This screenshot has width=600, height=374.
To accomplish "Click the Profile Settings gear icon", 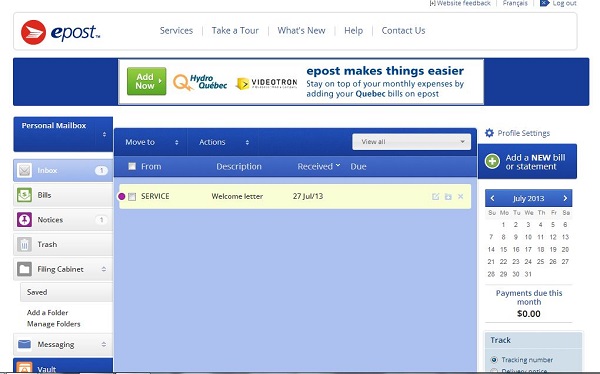I will (x=489, y=133).
